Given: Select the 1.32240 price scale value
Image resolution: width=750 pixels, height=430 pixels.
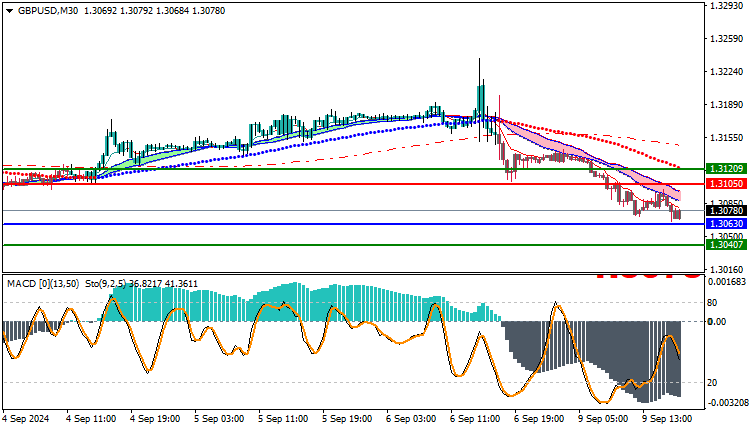Looking at the screenshot, I should coord(727,72).
